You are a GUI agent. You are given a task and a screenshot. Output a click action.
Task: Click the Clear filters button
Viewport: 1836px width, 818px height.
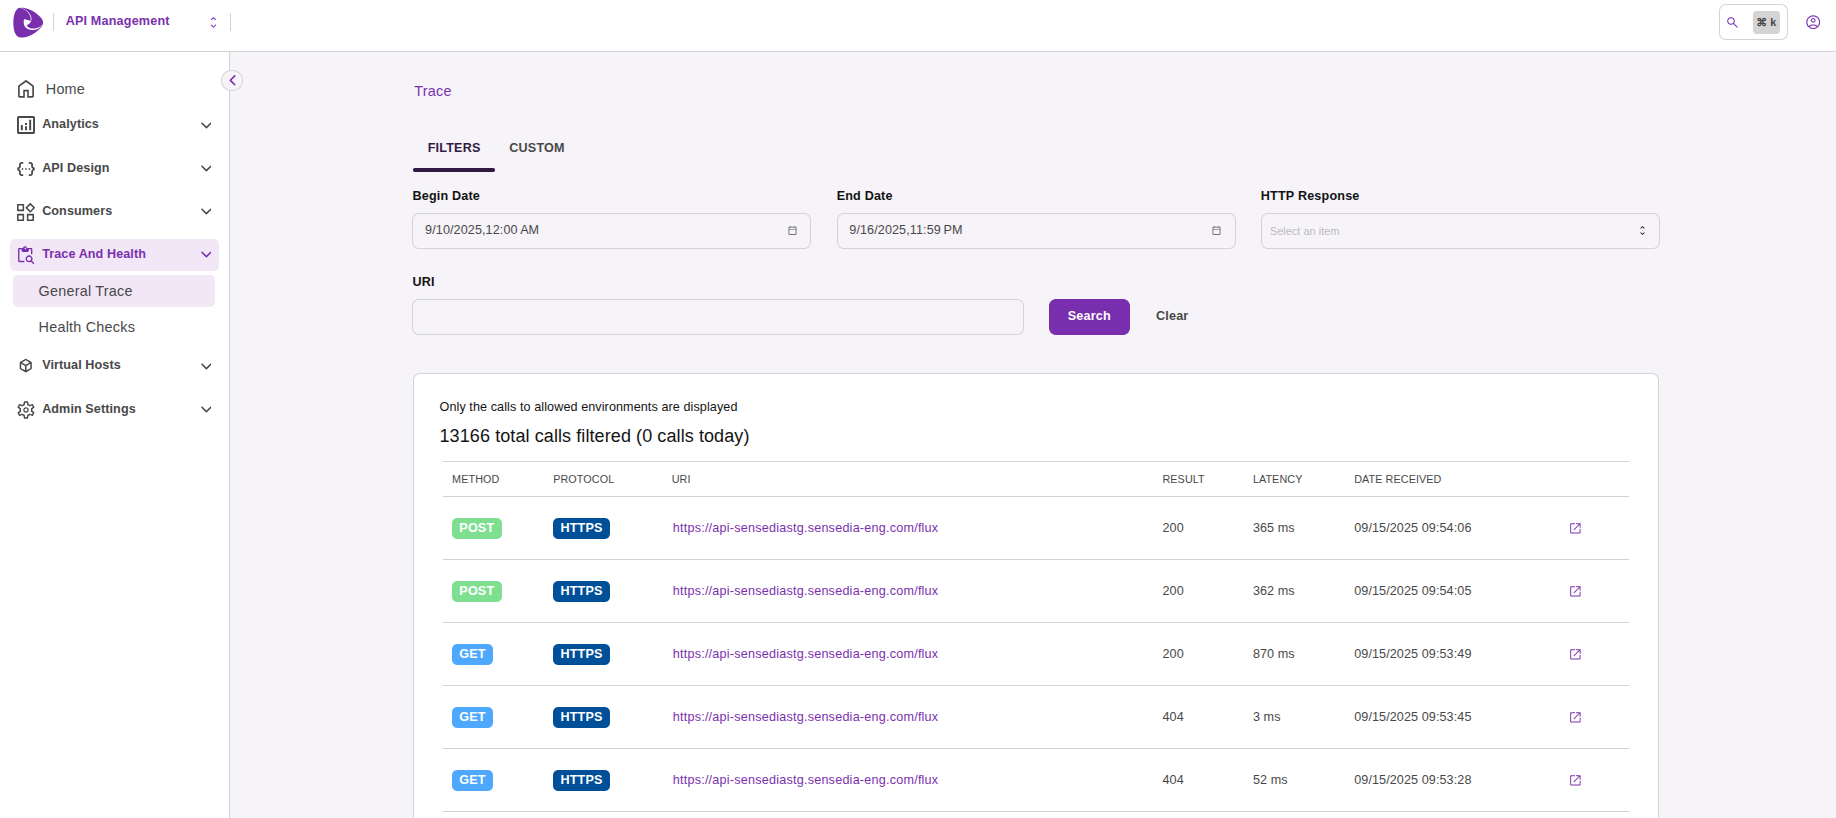[x=1171, y=316]
